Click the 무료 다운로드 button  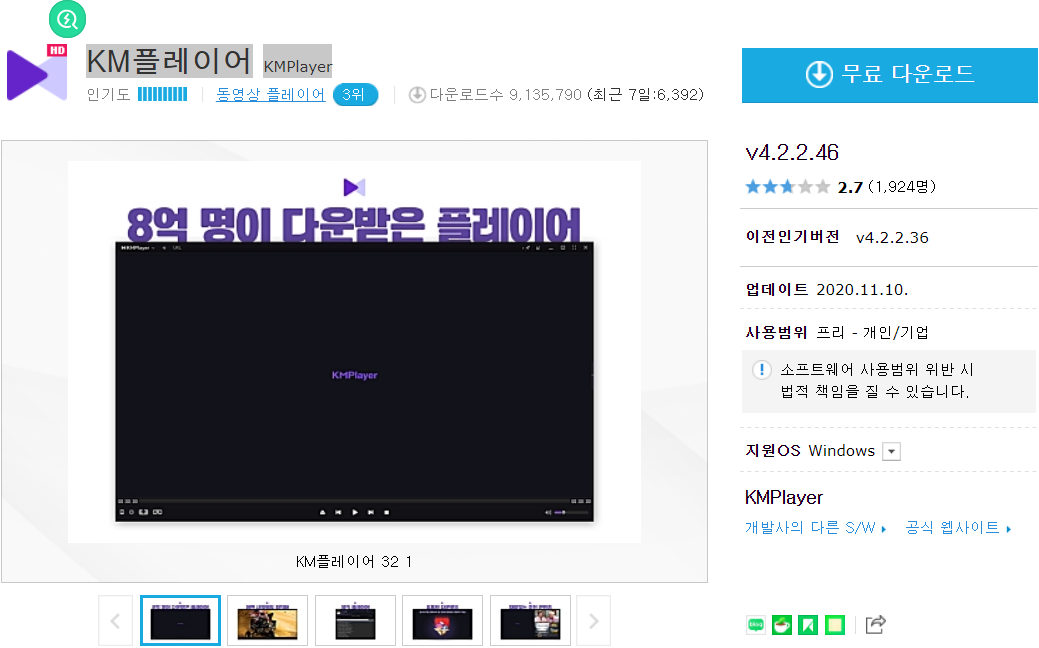coord(889,75)
